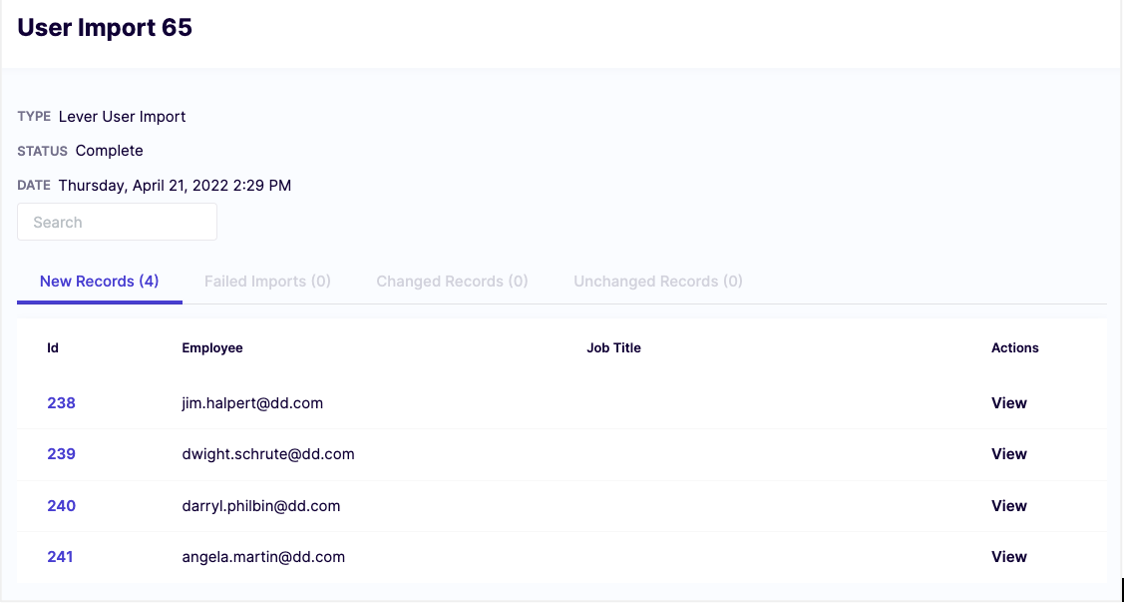This screenshot has width=1126, height=604.
Task: Click View for dwight.schrute@dd.com
Action: click(1008, 454)
